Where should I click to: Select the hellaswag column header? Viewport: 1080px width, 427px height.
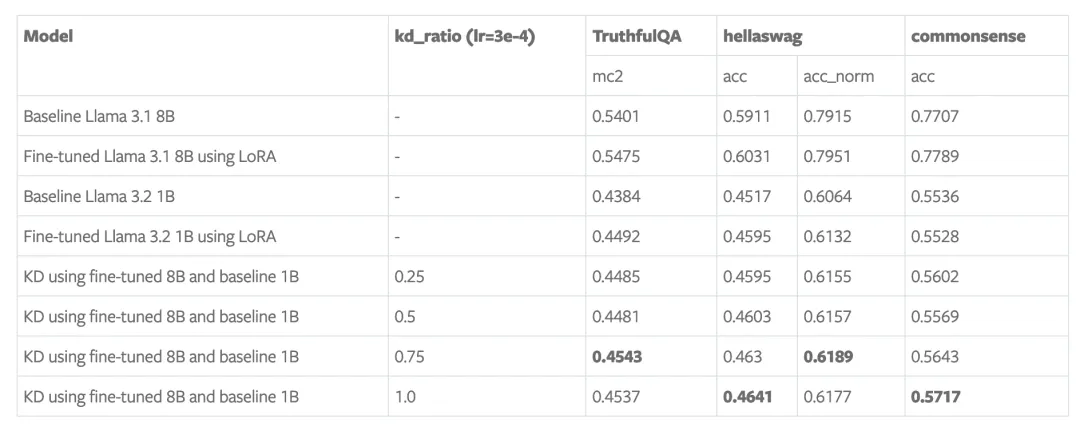pyautogui.click(x=762, y=37)
